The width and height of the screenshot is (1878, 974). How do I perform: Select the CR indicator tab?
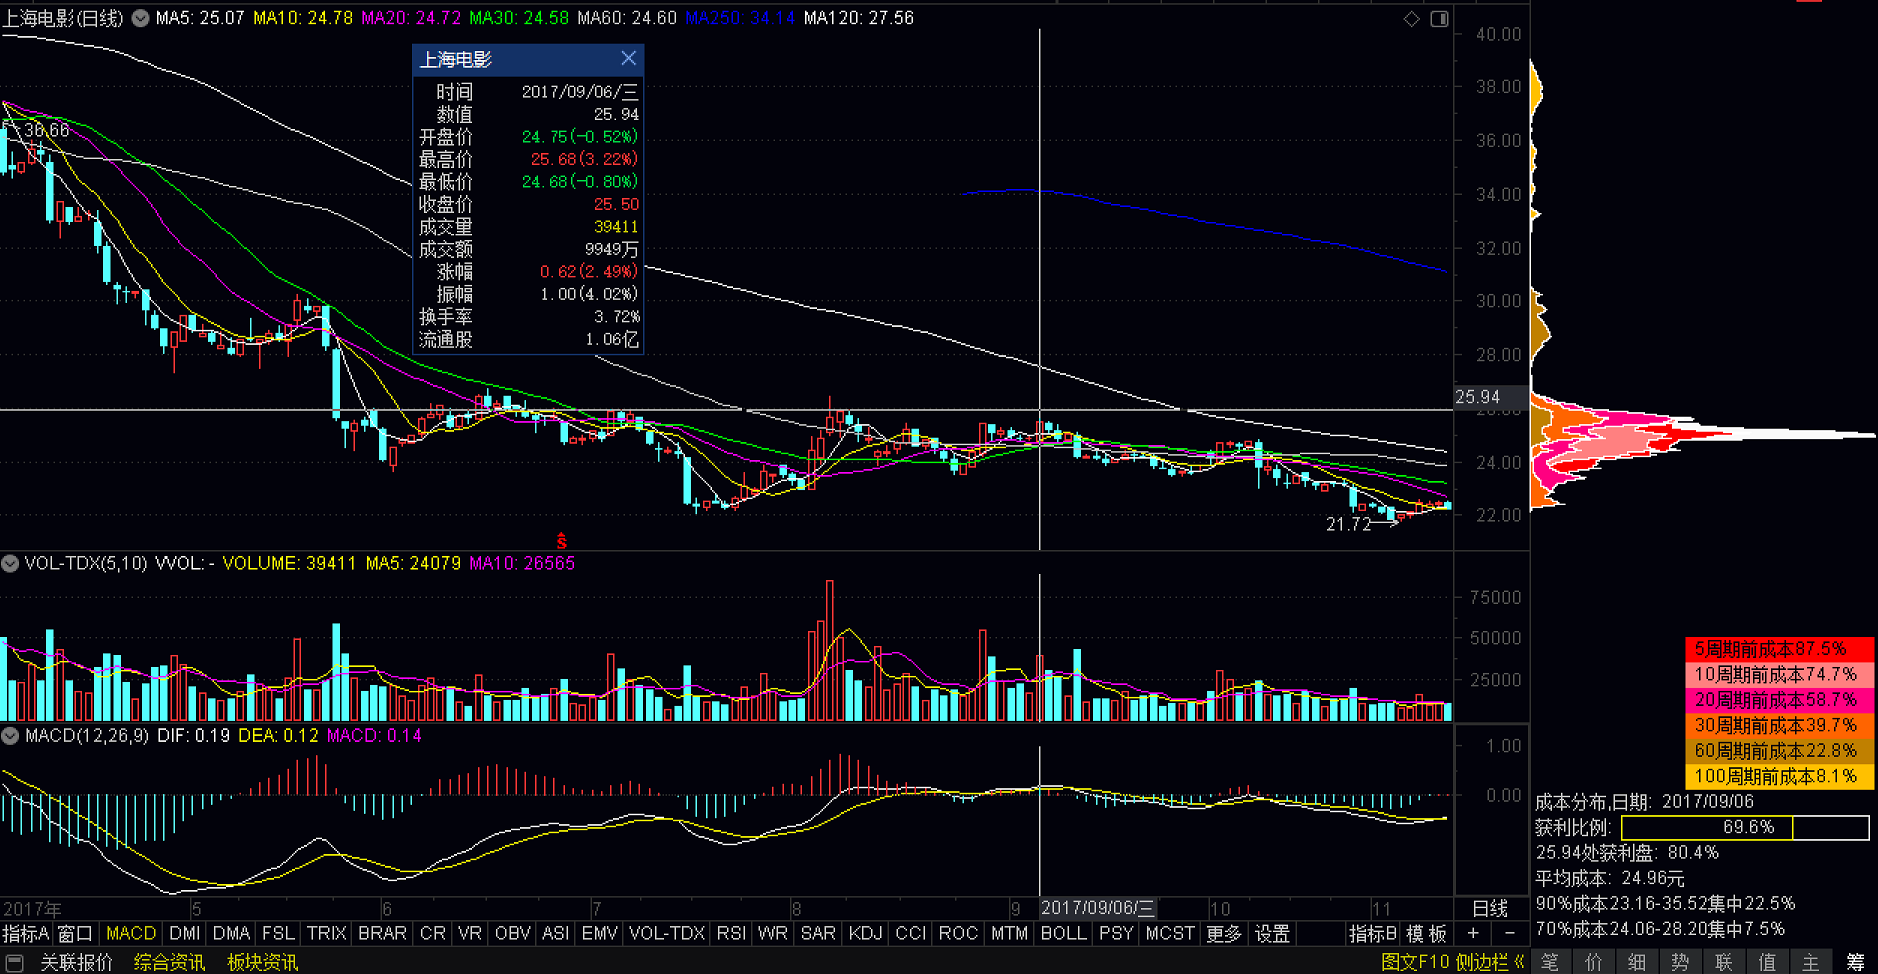[x=433, y=933]
